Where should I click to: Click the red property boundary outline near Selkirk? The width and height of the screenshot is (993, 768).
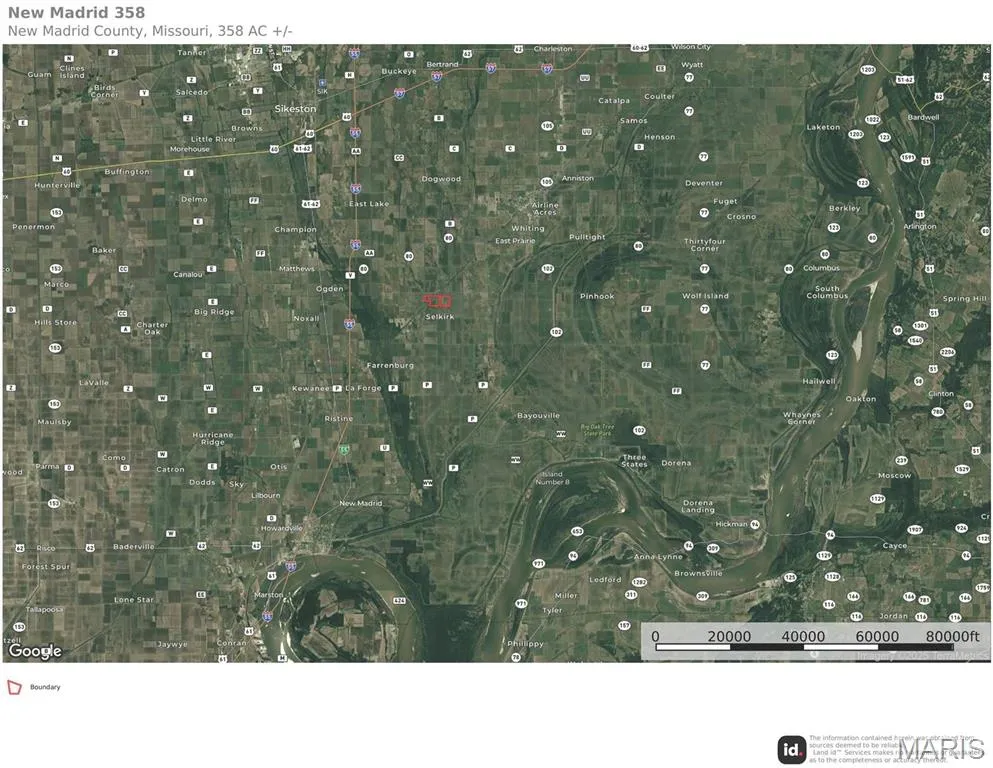click(x=437, y=300)
